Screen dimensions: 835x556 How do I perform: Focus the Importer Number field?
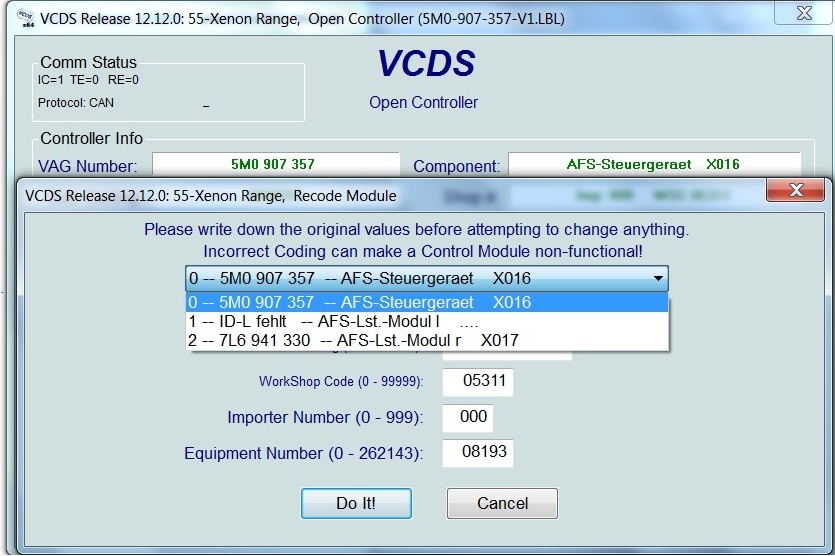click(x=468, y=417)
